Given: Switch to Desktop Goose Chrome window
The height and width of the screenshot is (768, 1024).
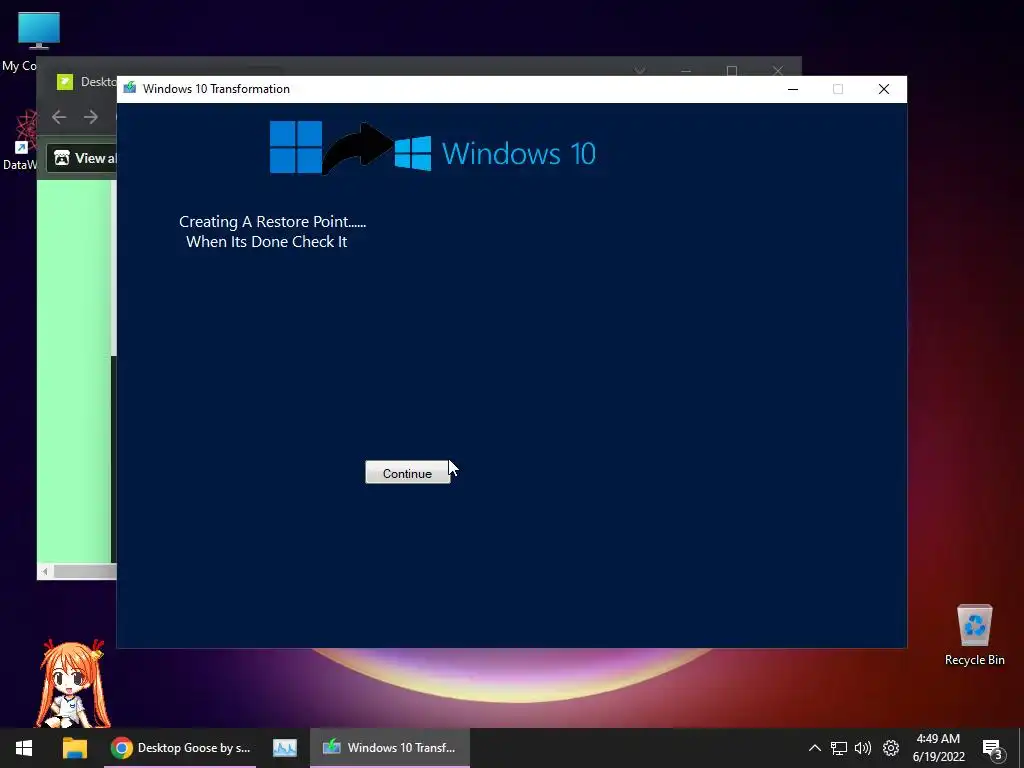Looking at the screenshot, I should pos(180,748).
